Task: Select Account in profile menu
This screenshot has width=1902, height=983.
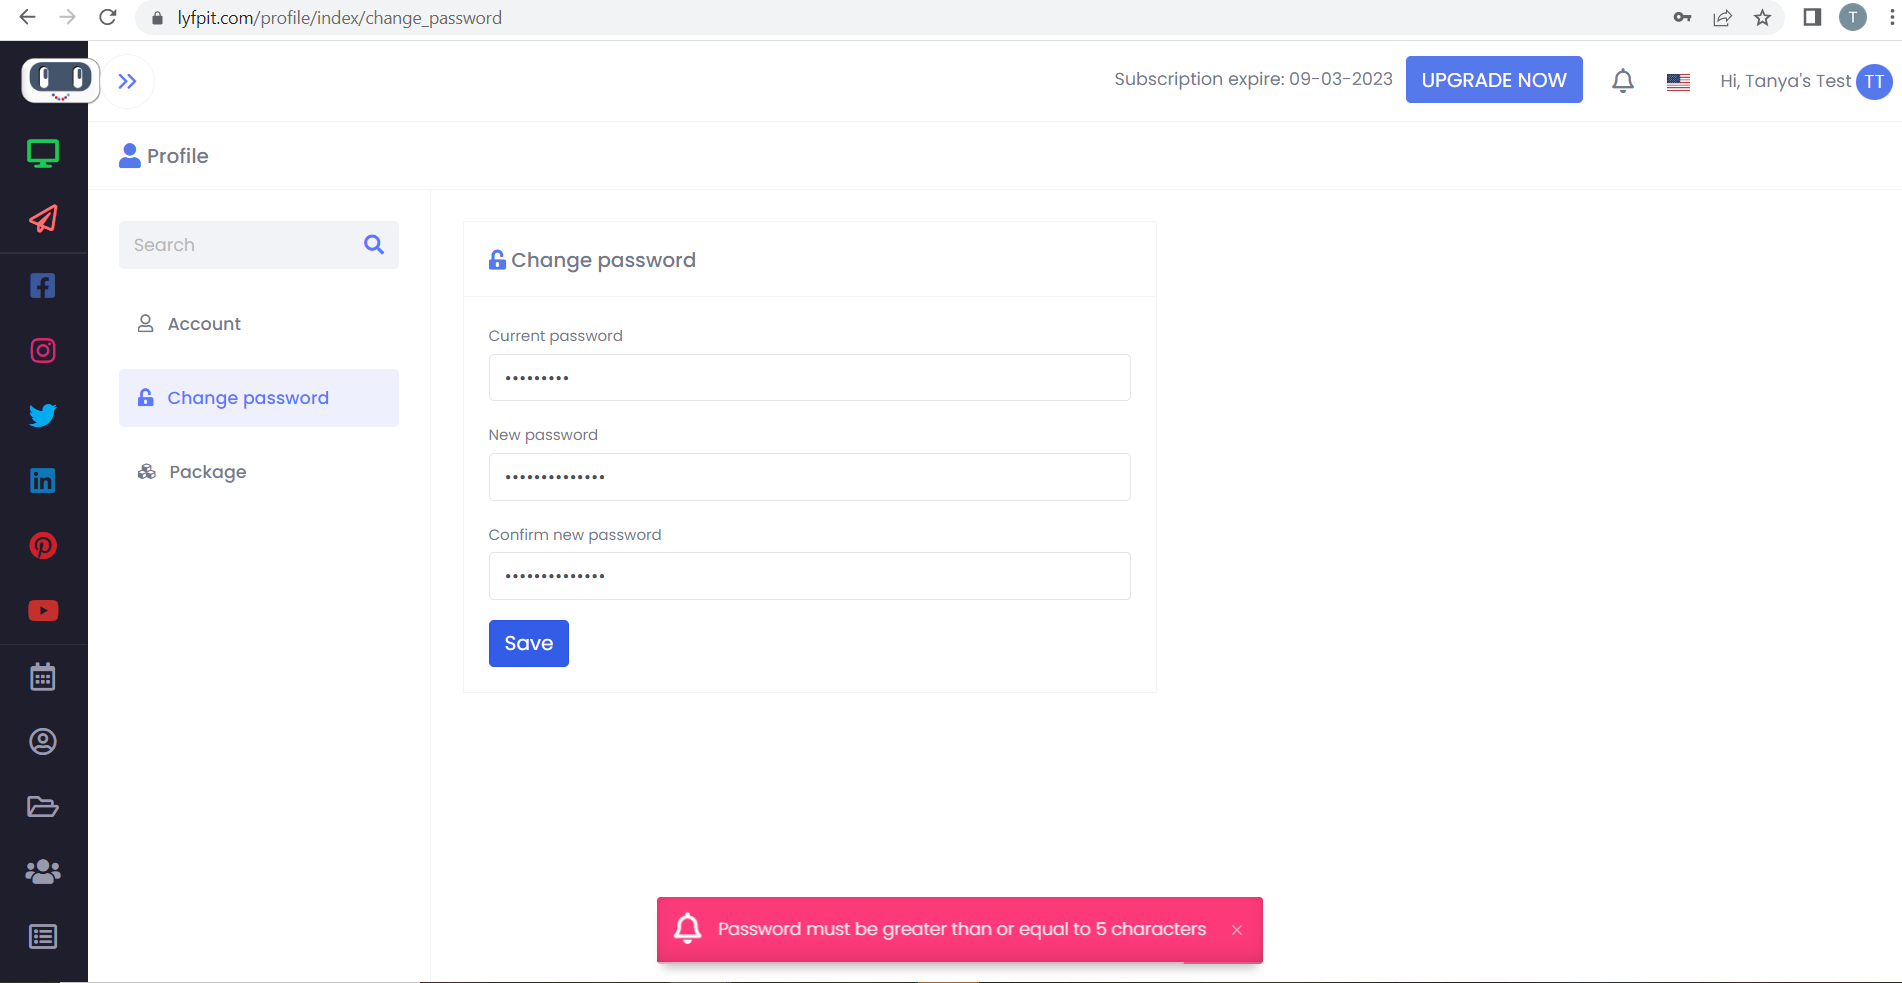Action: pos(259,324)
